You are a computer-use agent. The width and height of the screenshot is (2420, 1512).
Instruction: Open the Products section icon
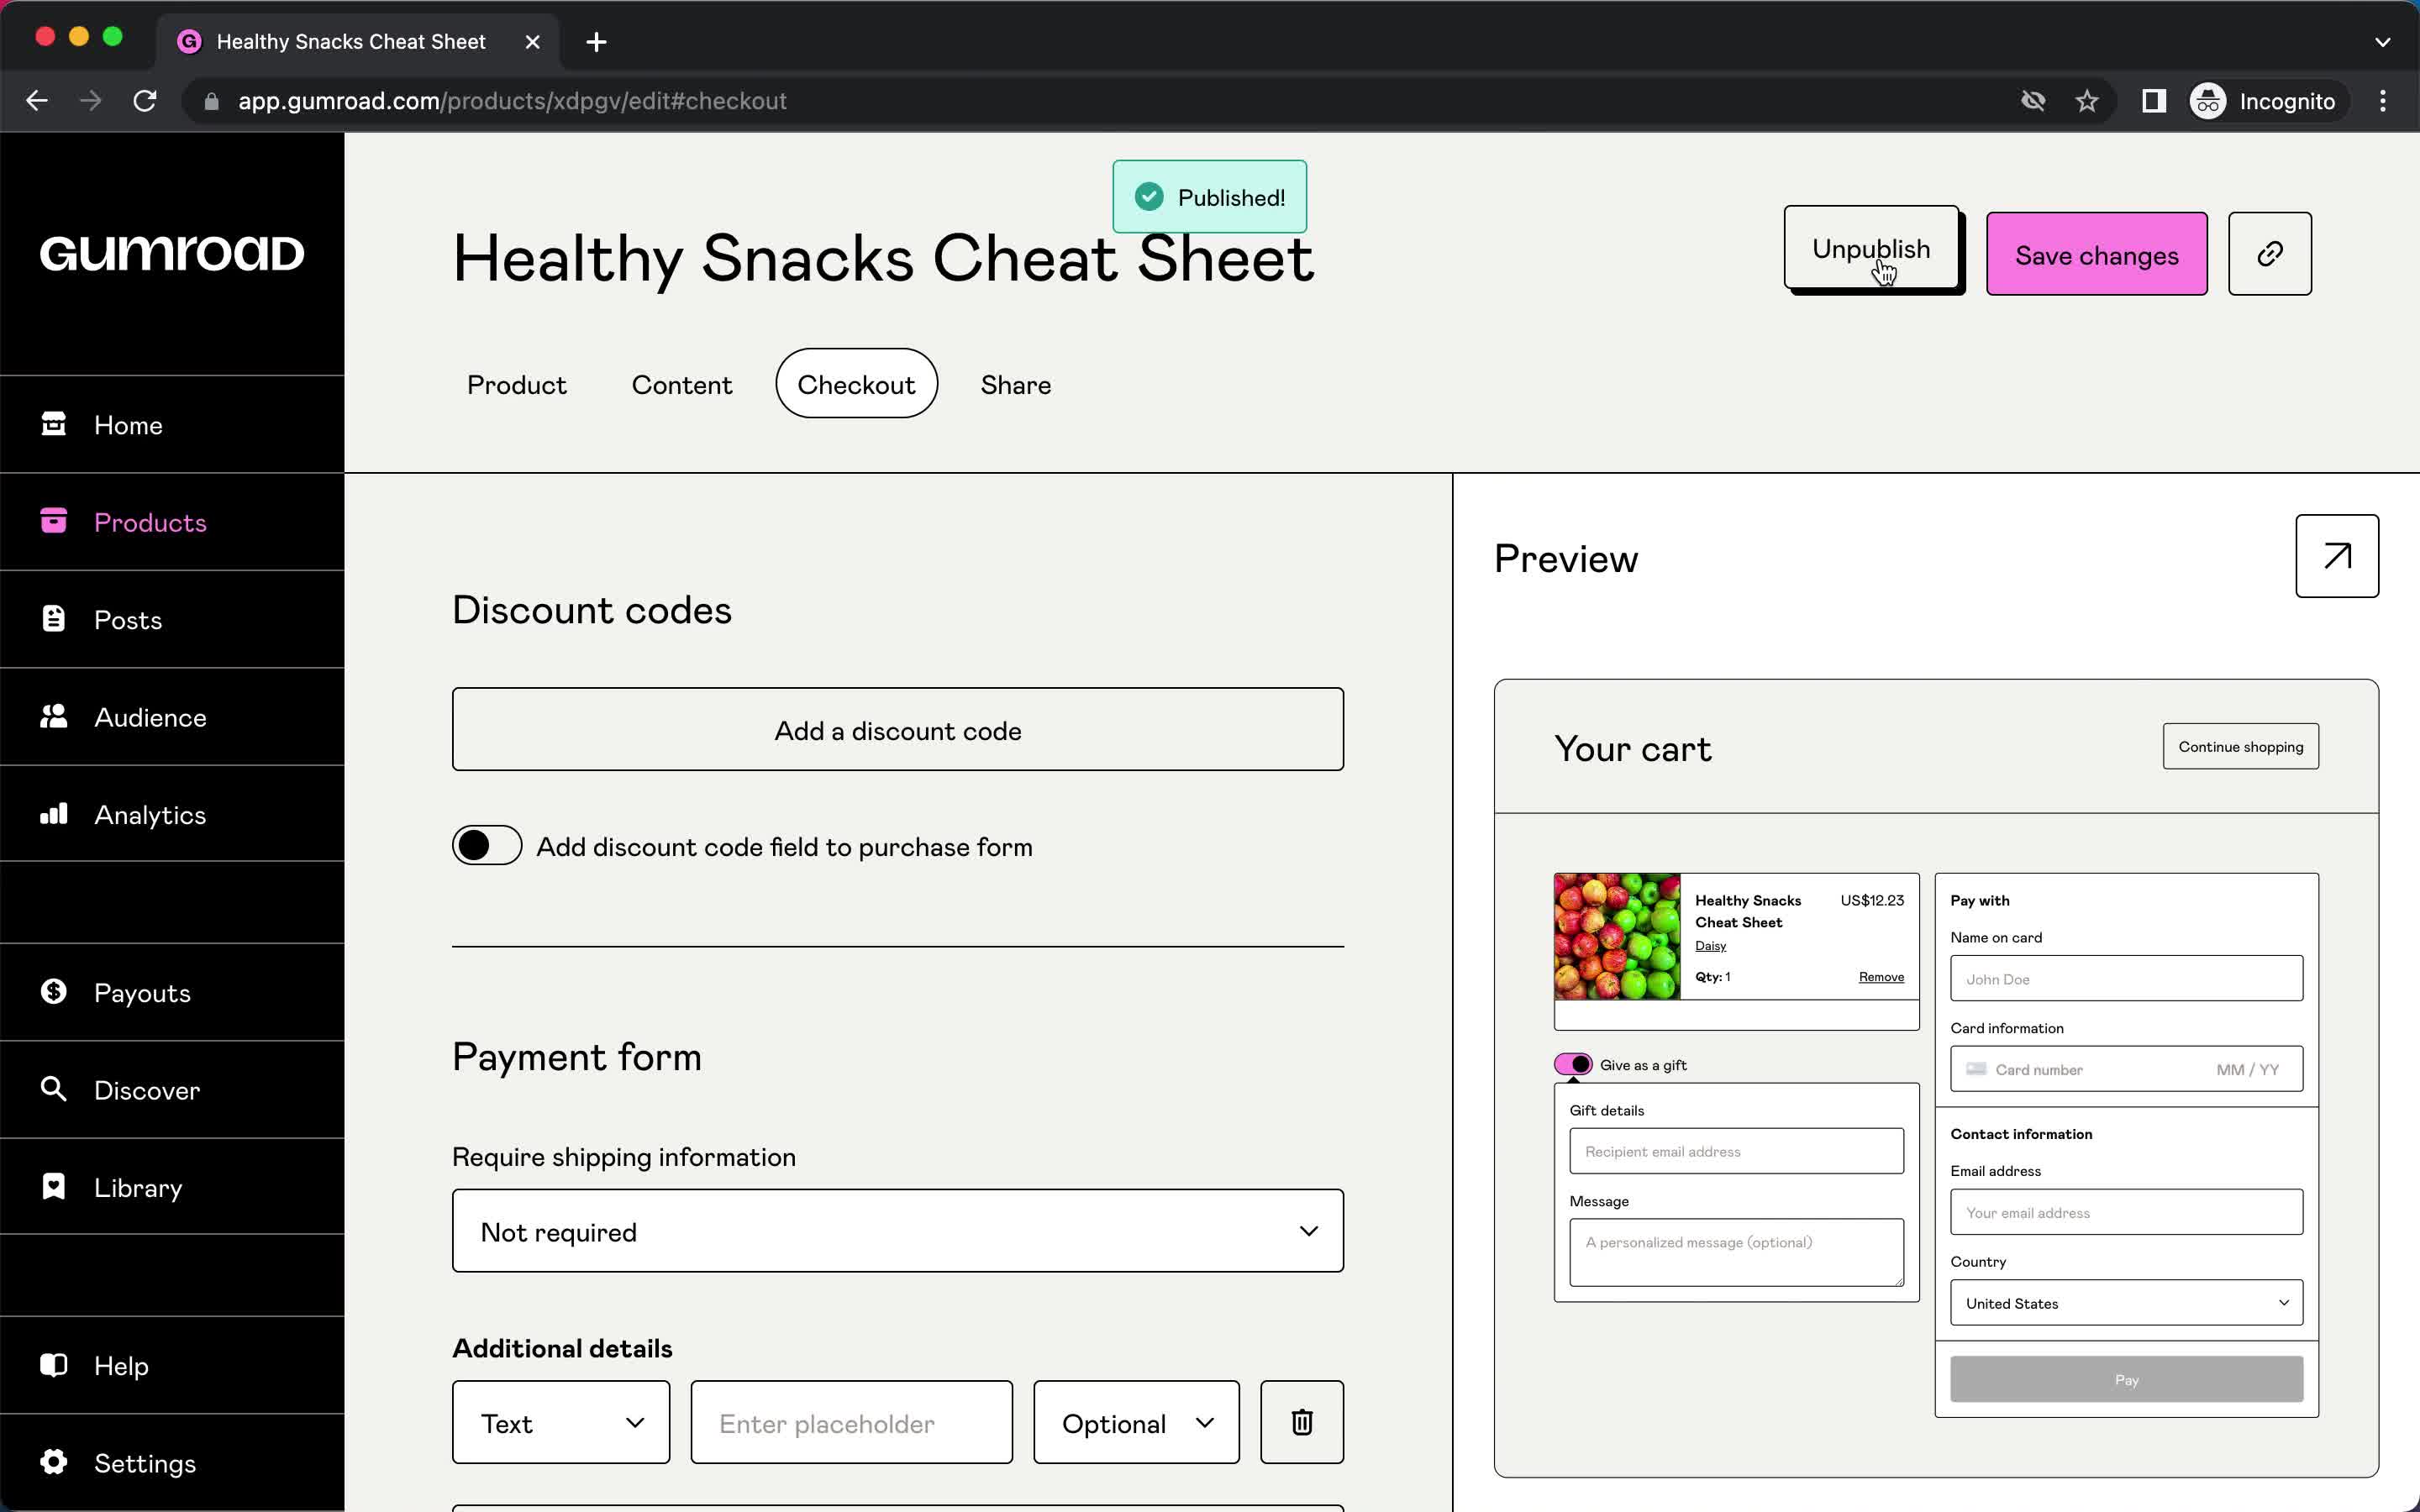click(50, 521)
